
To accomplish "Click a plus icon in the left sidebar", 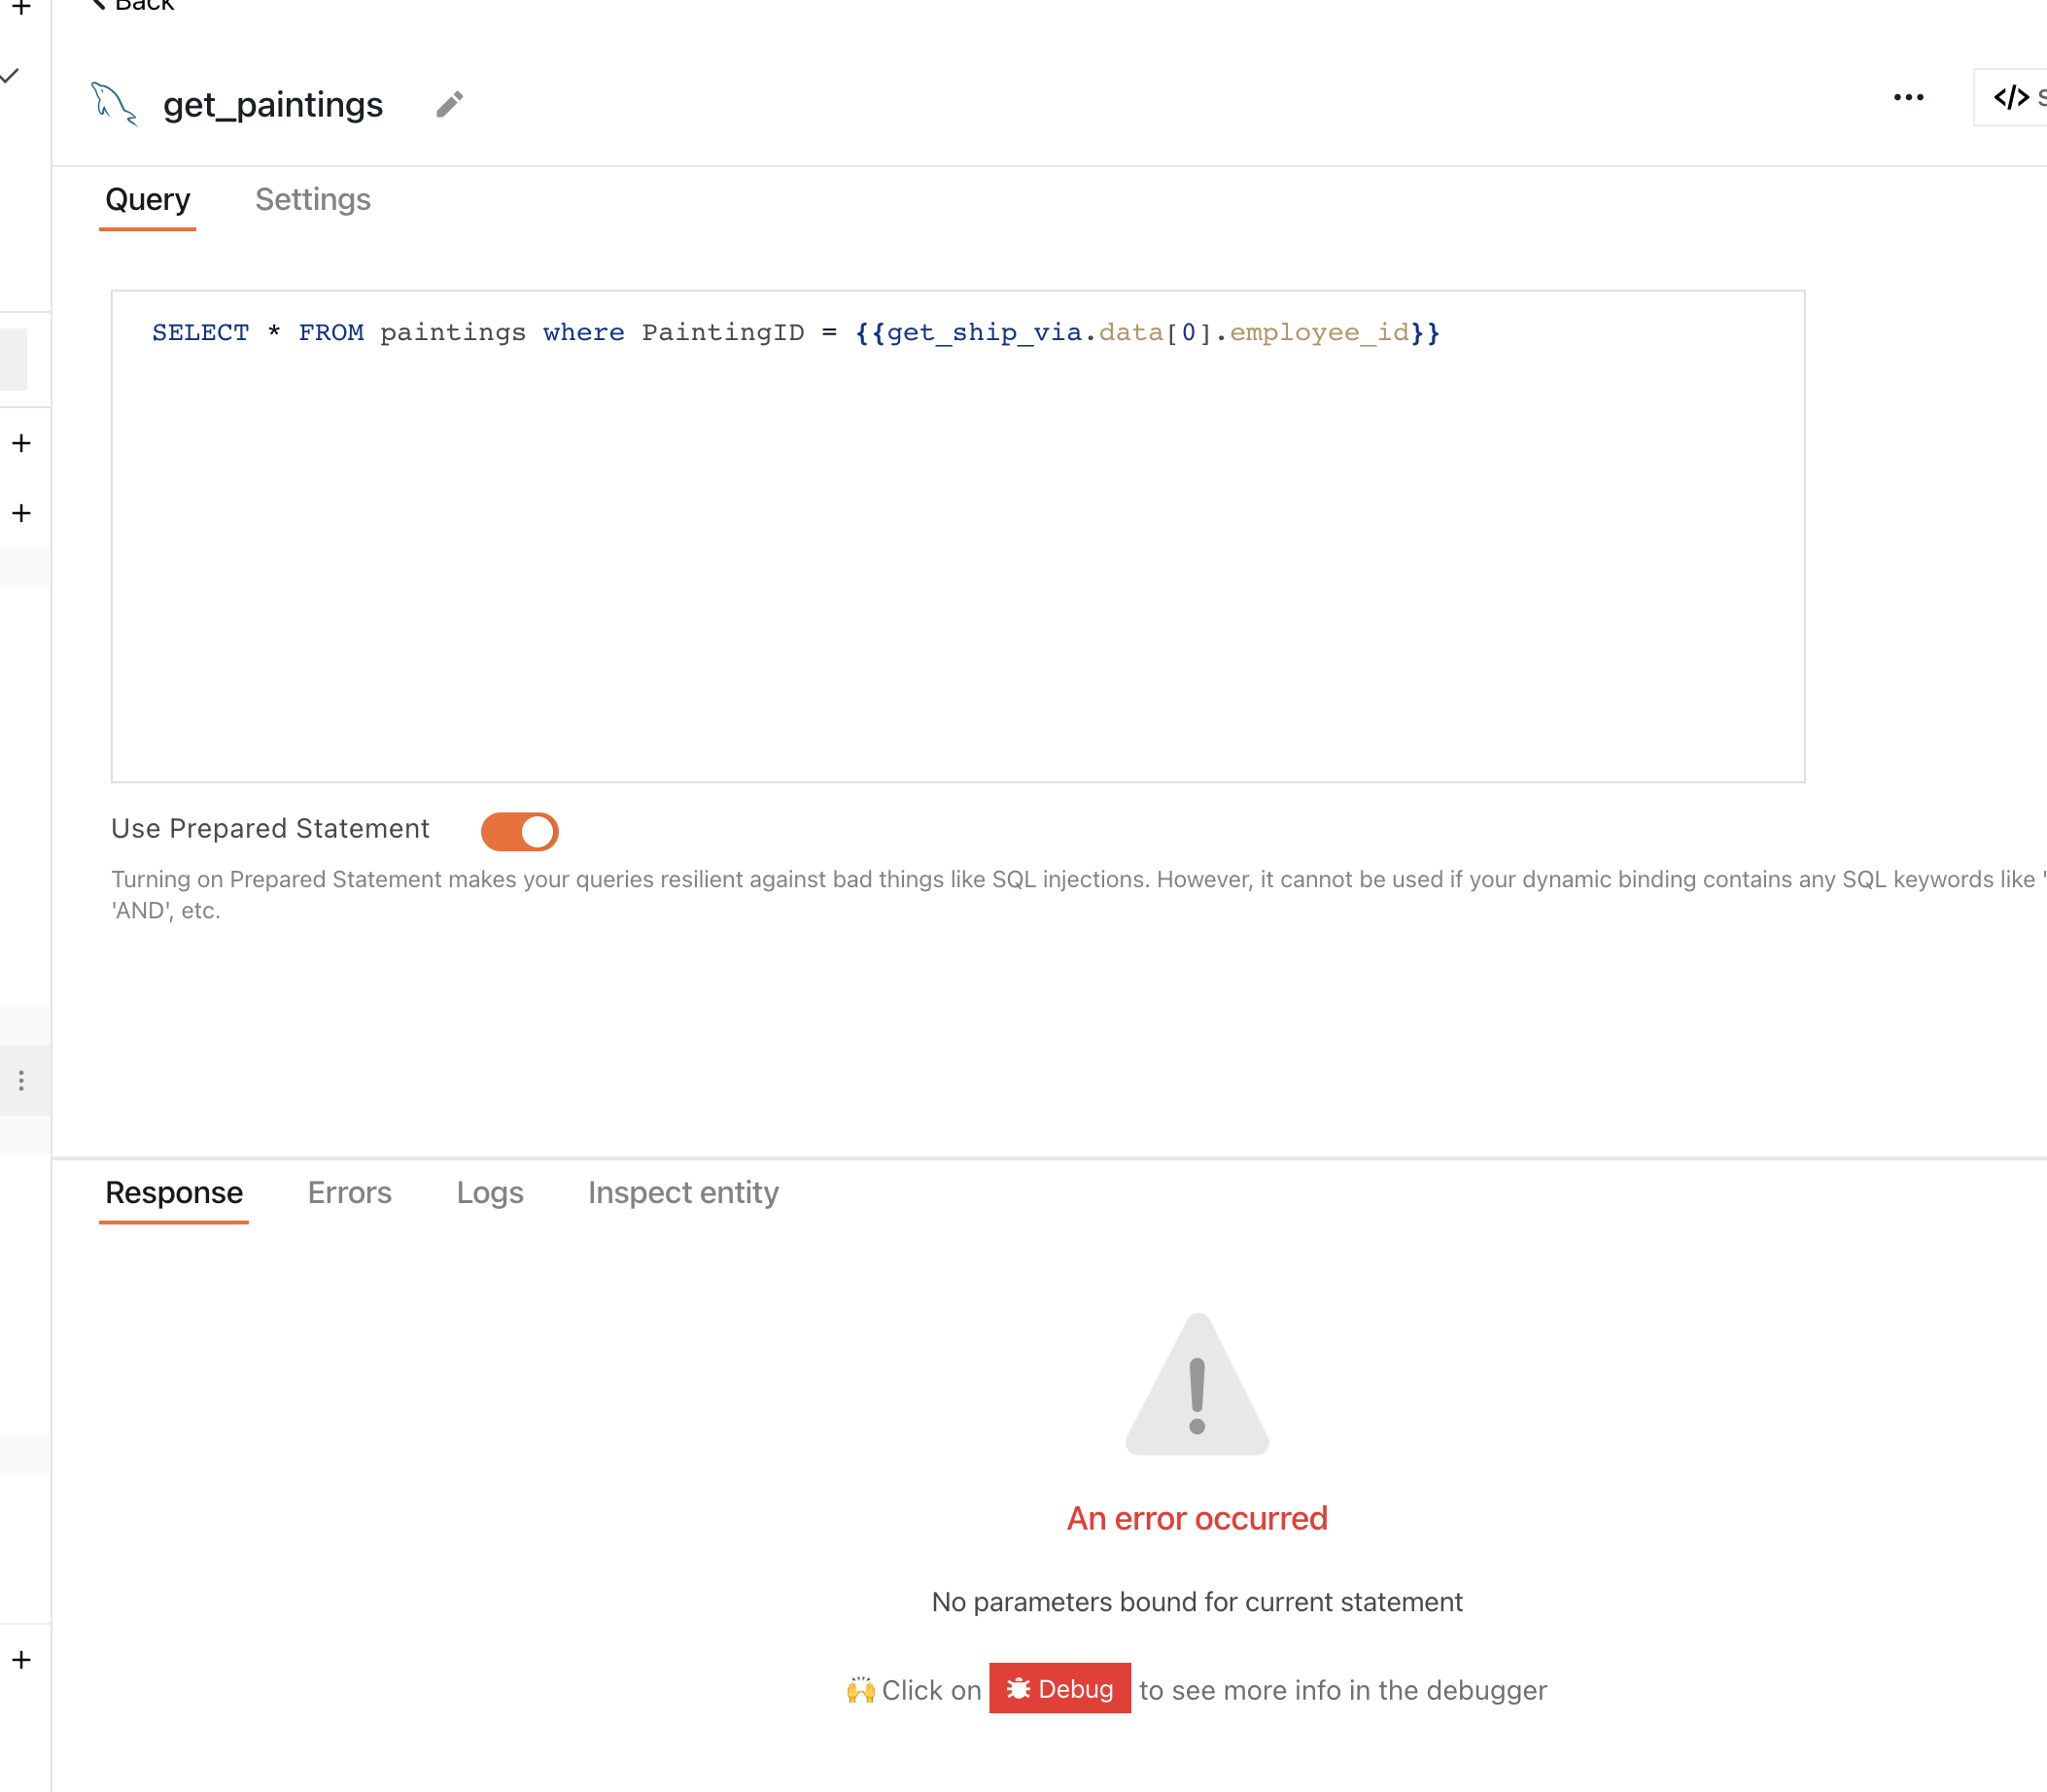I will click(x=20, y=443).
